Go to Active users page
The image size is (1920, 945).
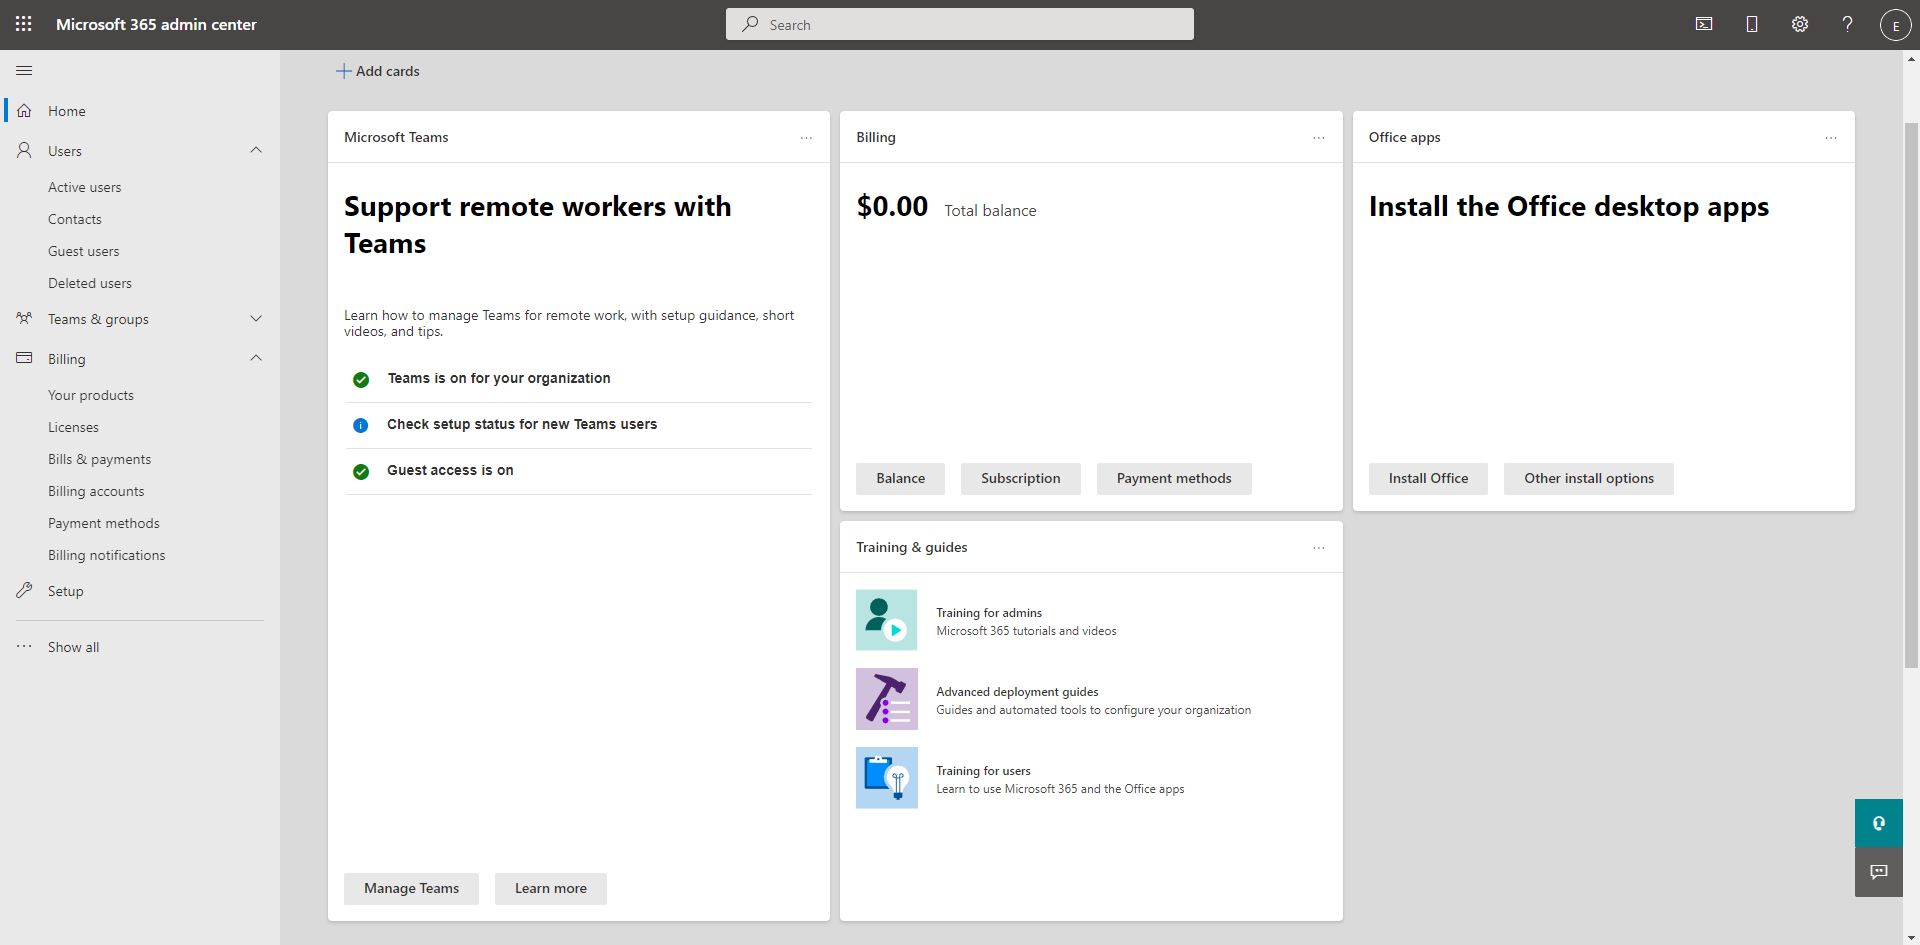tap(84, 187)
